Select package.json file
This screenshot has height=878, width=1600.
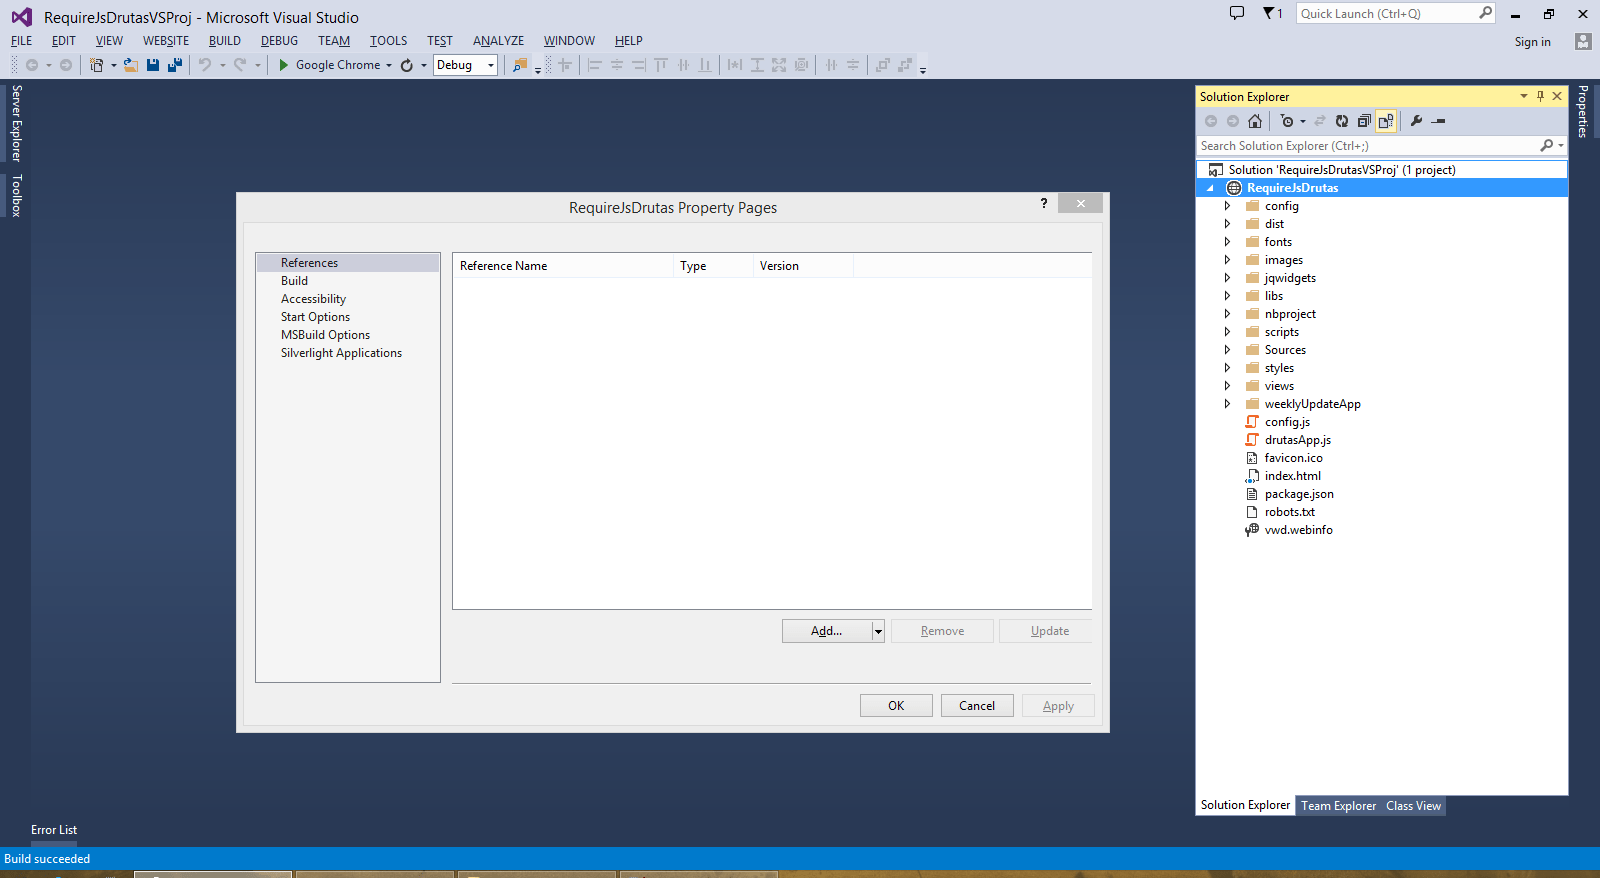coord(1299,494)
